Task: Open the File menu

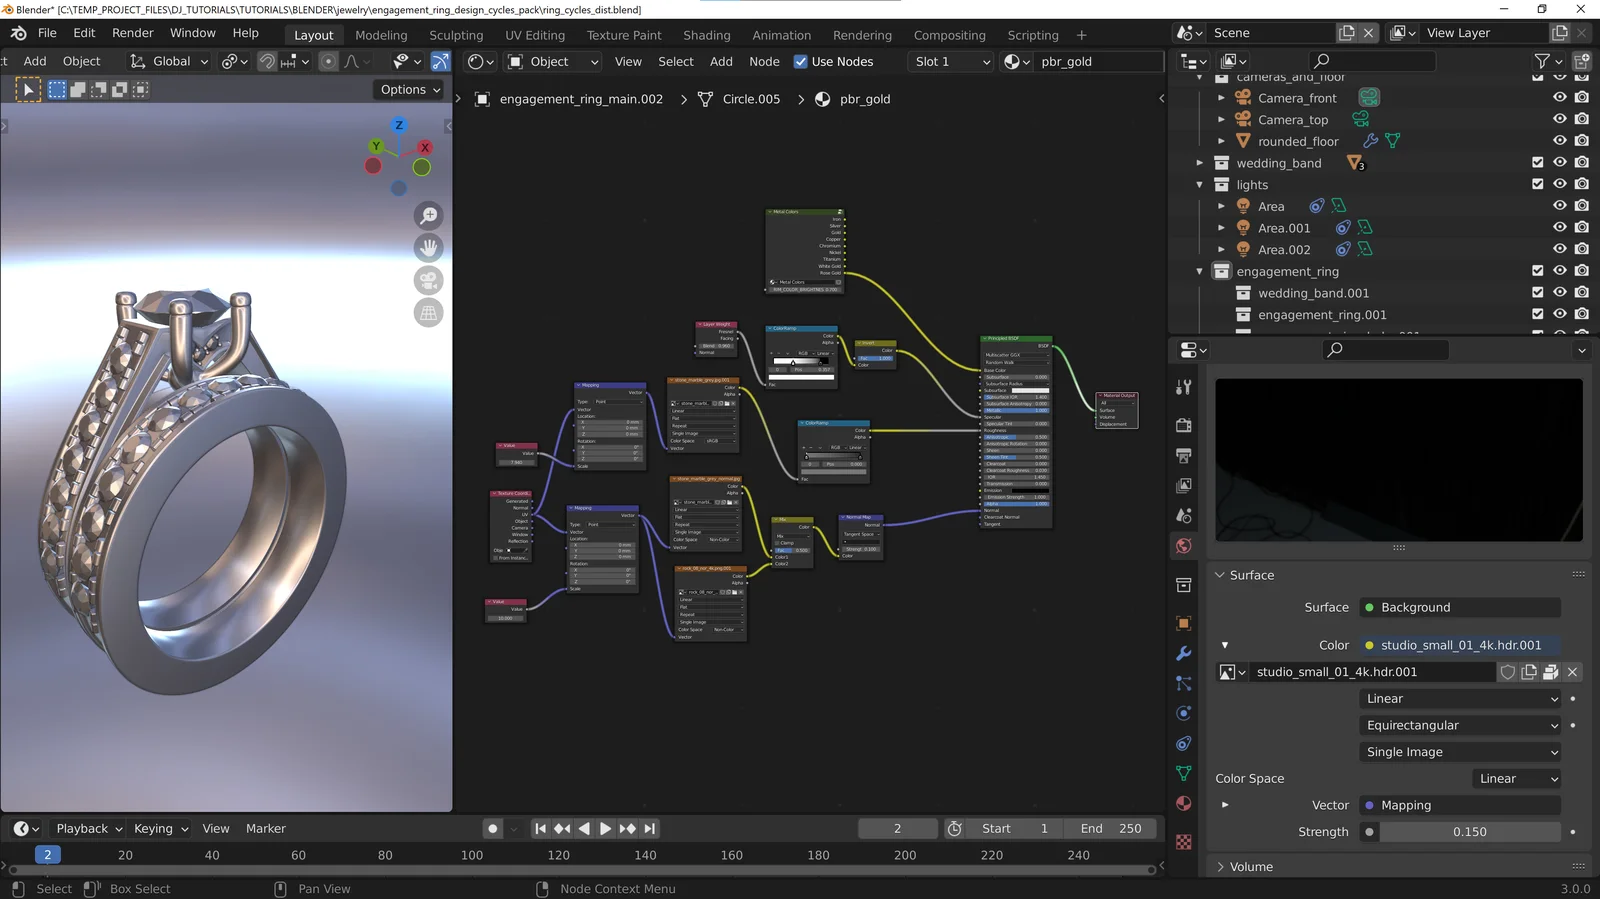Action: (x=47, y=33)
